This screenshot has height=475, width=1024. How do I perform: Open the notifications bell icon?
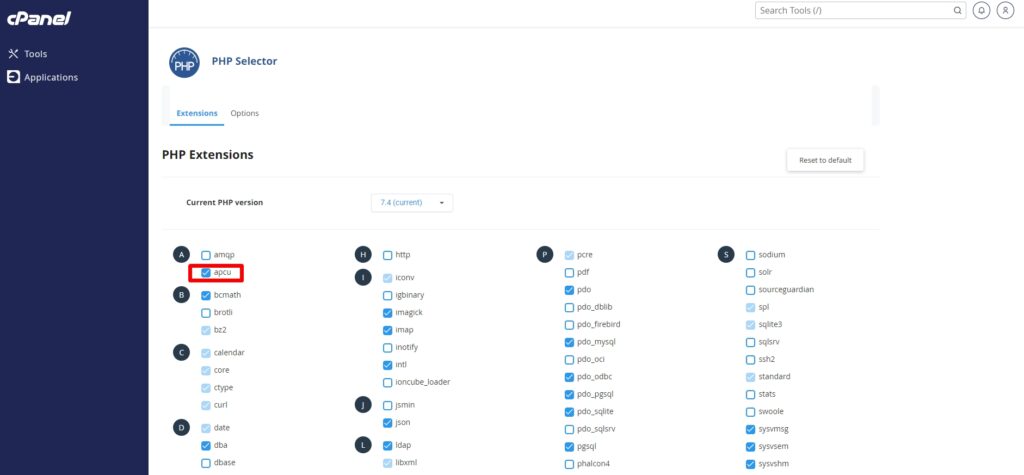point(981,10)
